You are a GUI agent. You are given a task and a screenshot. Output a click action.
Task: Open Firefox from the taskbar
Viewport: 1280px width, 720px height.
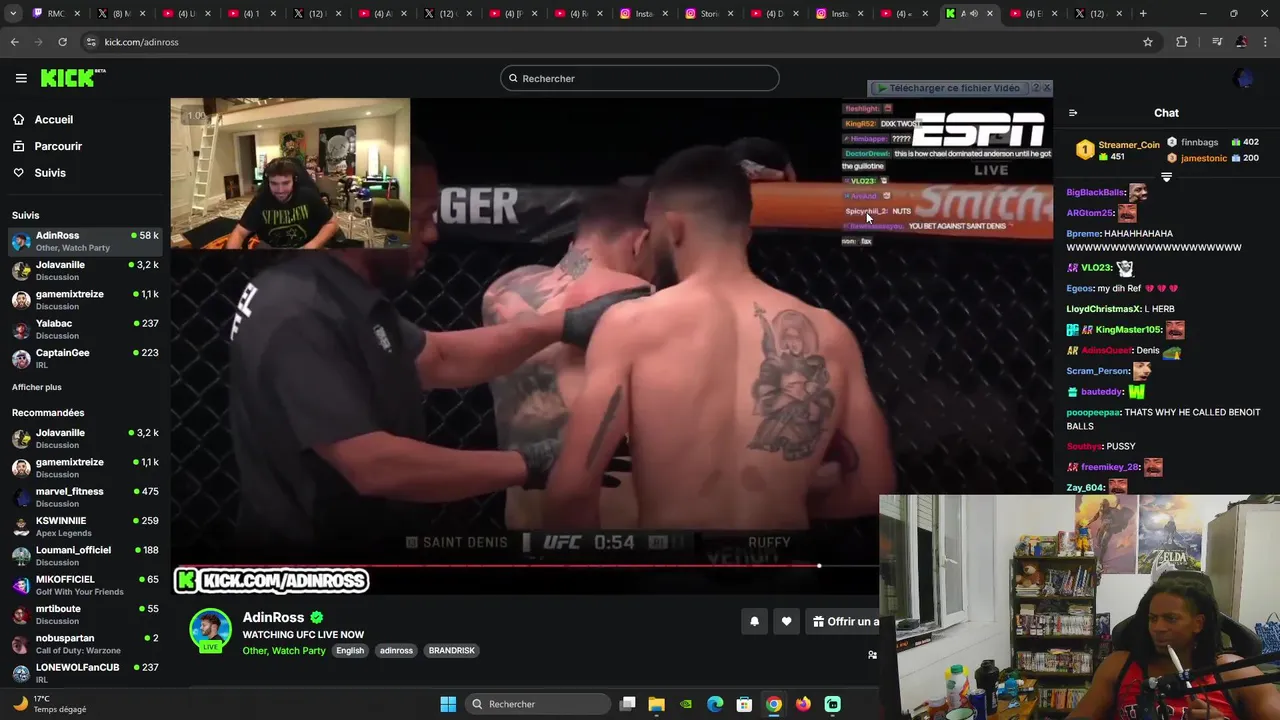coord(803,704)
